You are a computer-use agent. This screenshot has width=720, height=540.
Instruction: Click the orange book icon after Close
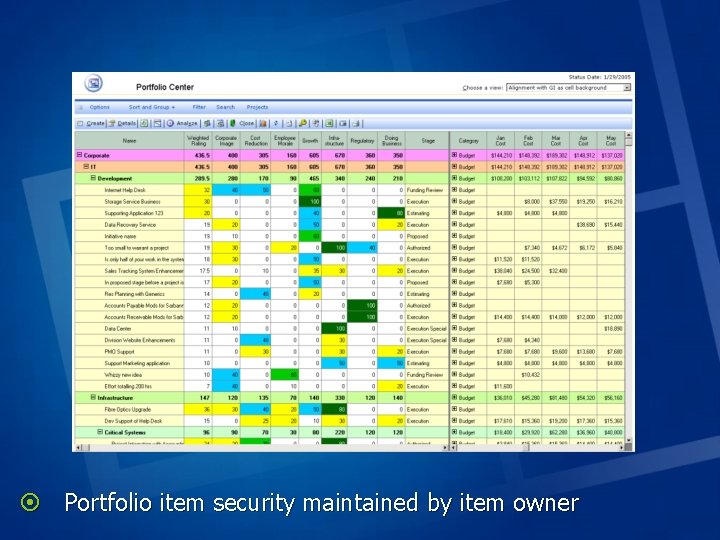click(x=263, y=124)
